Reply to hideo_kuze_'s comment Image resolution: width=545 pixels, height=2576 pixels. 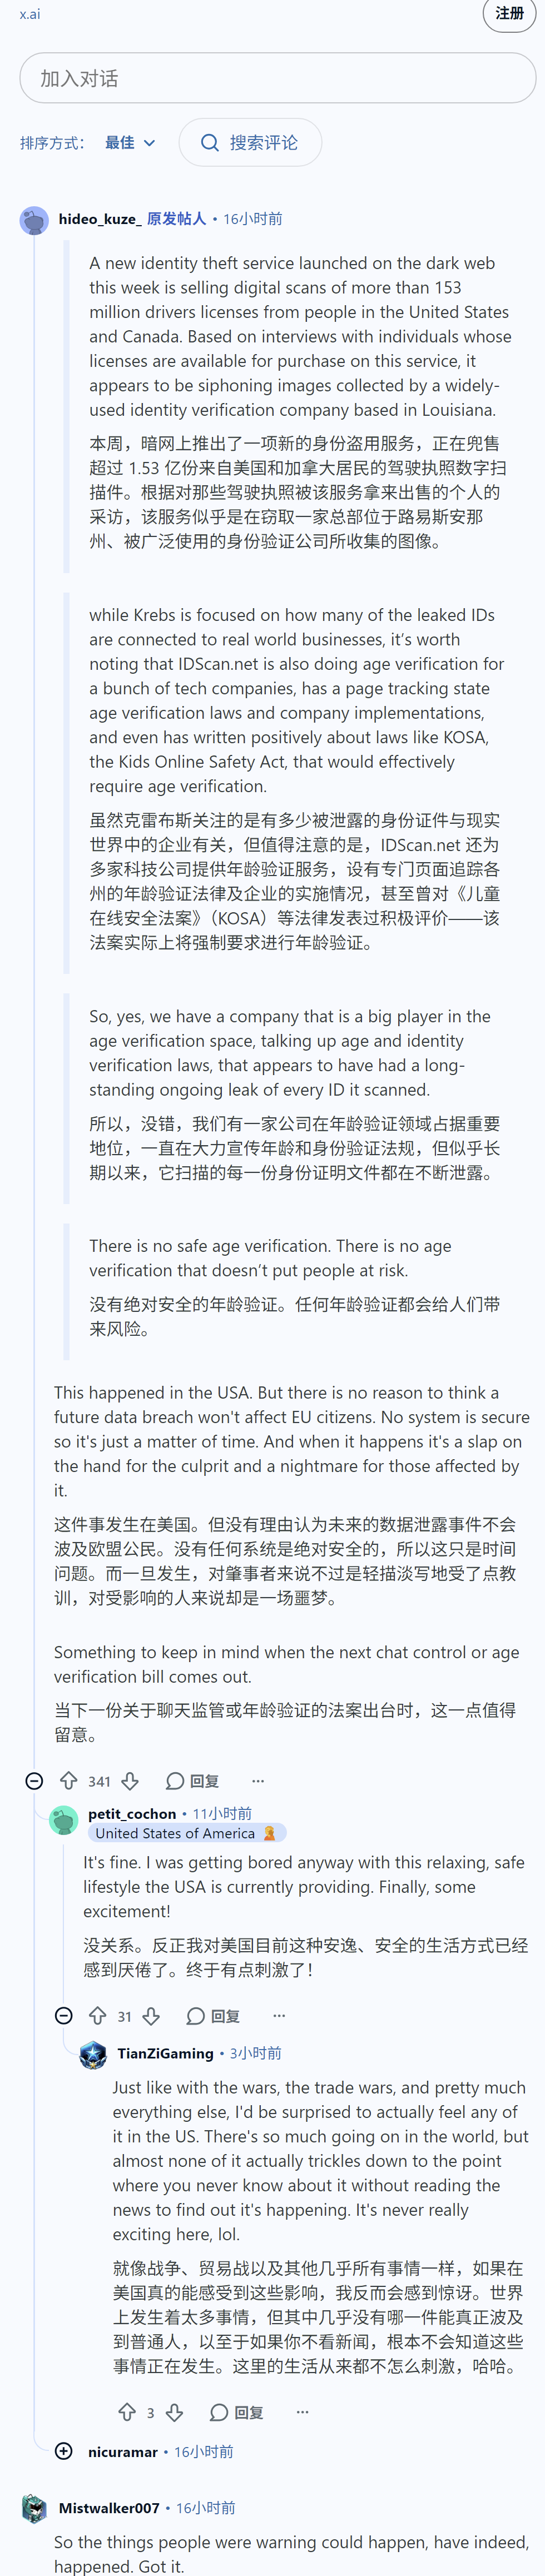click(192, 1780)
